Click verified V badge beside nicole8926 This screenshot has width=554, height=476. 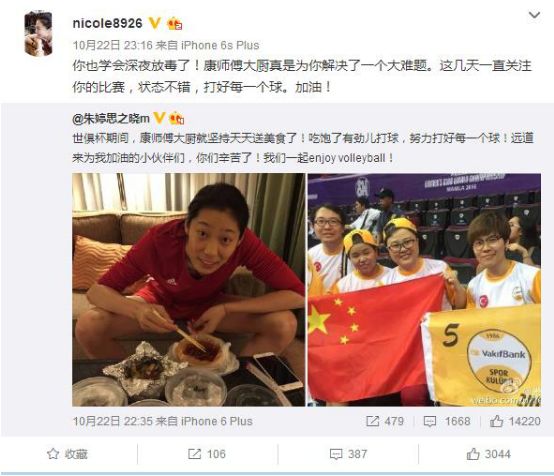tap(154, 23)
